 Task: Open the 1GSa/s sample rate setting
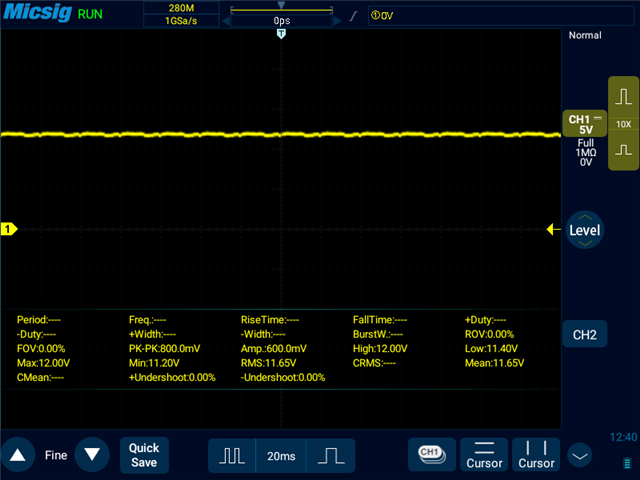click(x=181, y=21)
